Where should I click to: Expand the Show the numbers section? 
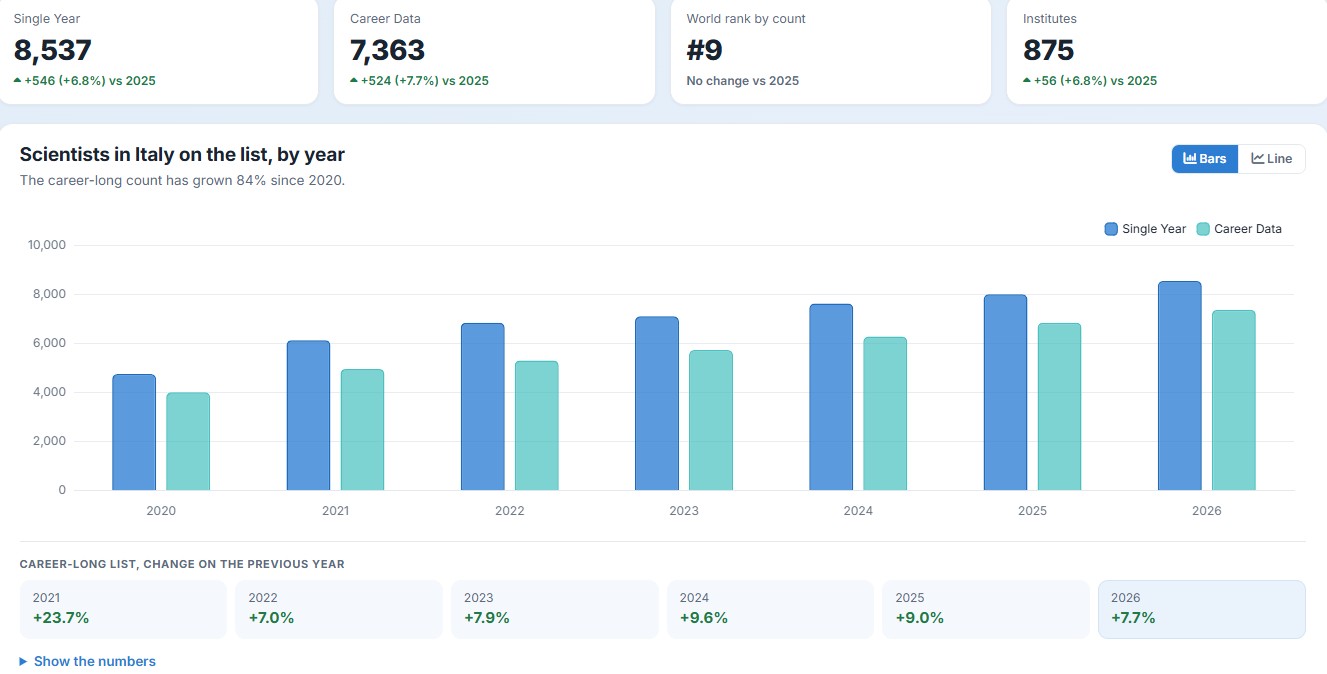point(88,661)
